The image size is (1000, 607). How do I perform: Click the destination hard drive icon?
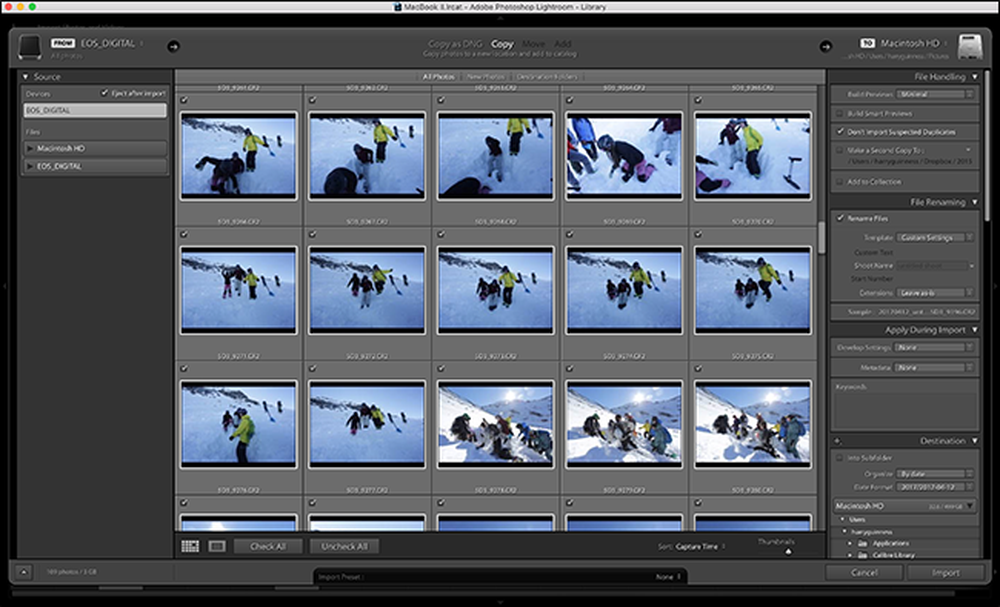tap(970, 47)
